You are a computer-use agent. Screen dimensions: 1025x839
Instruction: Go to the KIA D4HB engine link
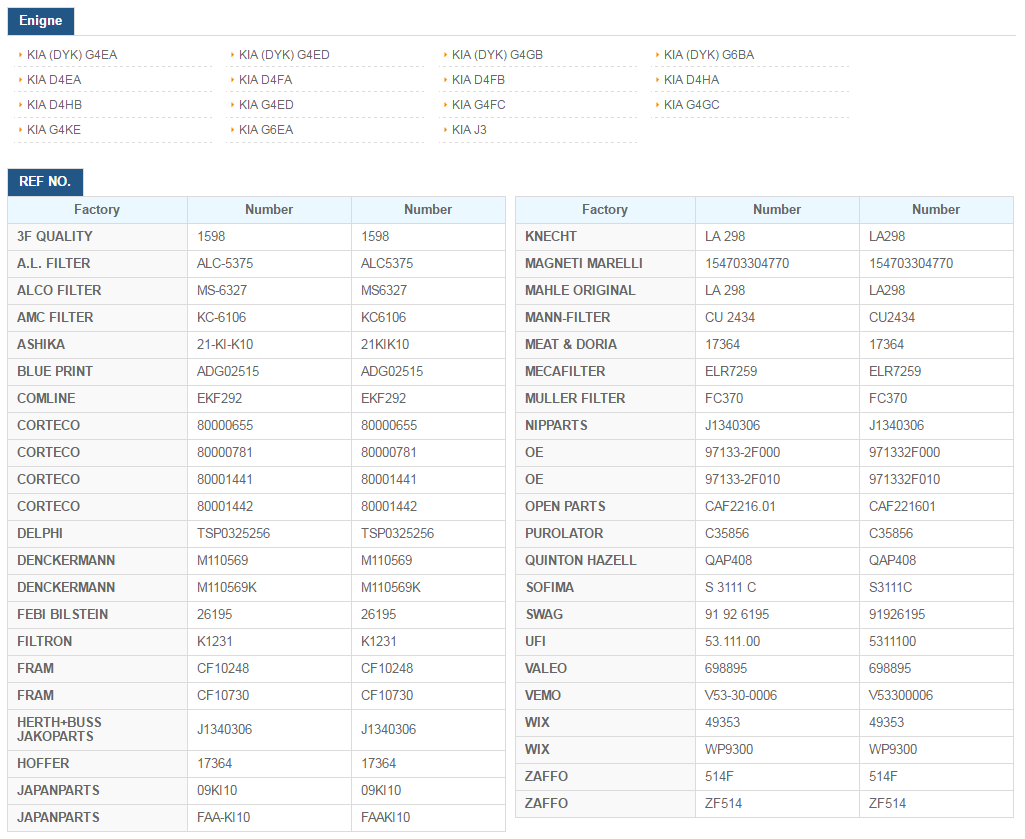pyautogui.click(x=54, y=105)
